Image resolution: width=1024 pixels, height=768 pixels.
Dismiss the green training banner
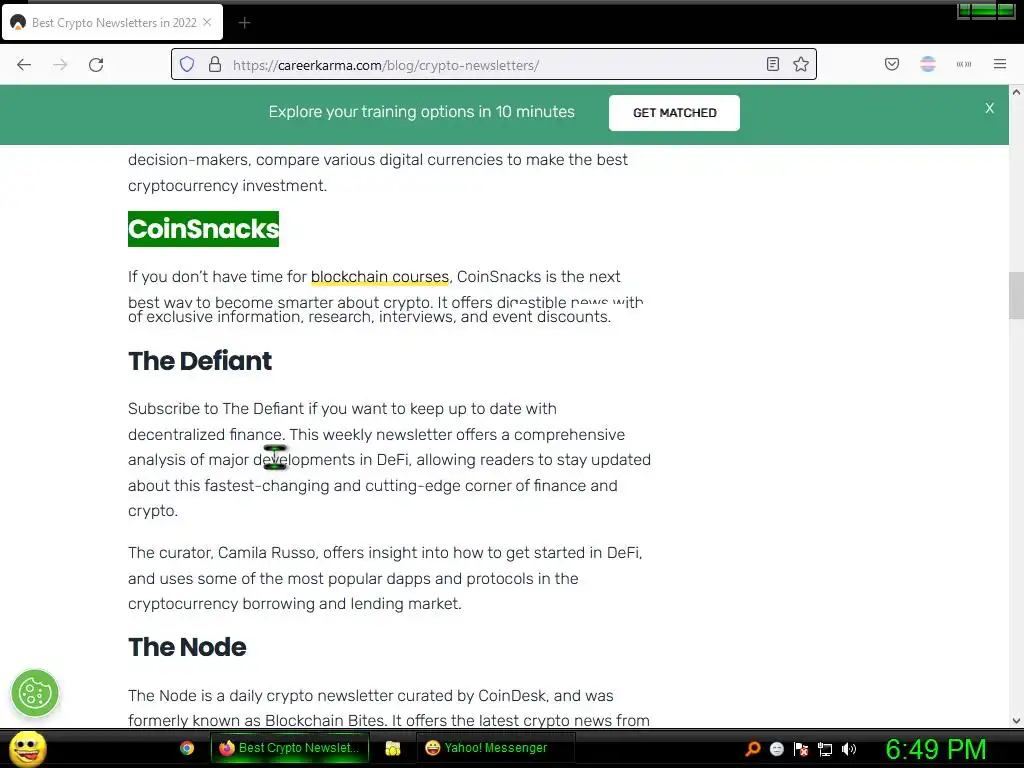pyautogui.click(x=989, y=108)
